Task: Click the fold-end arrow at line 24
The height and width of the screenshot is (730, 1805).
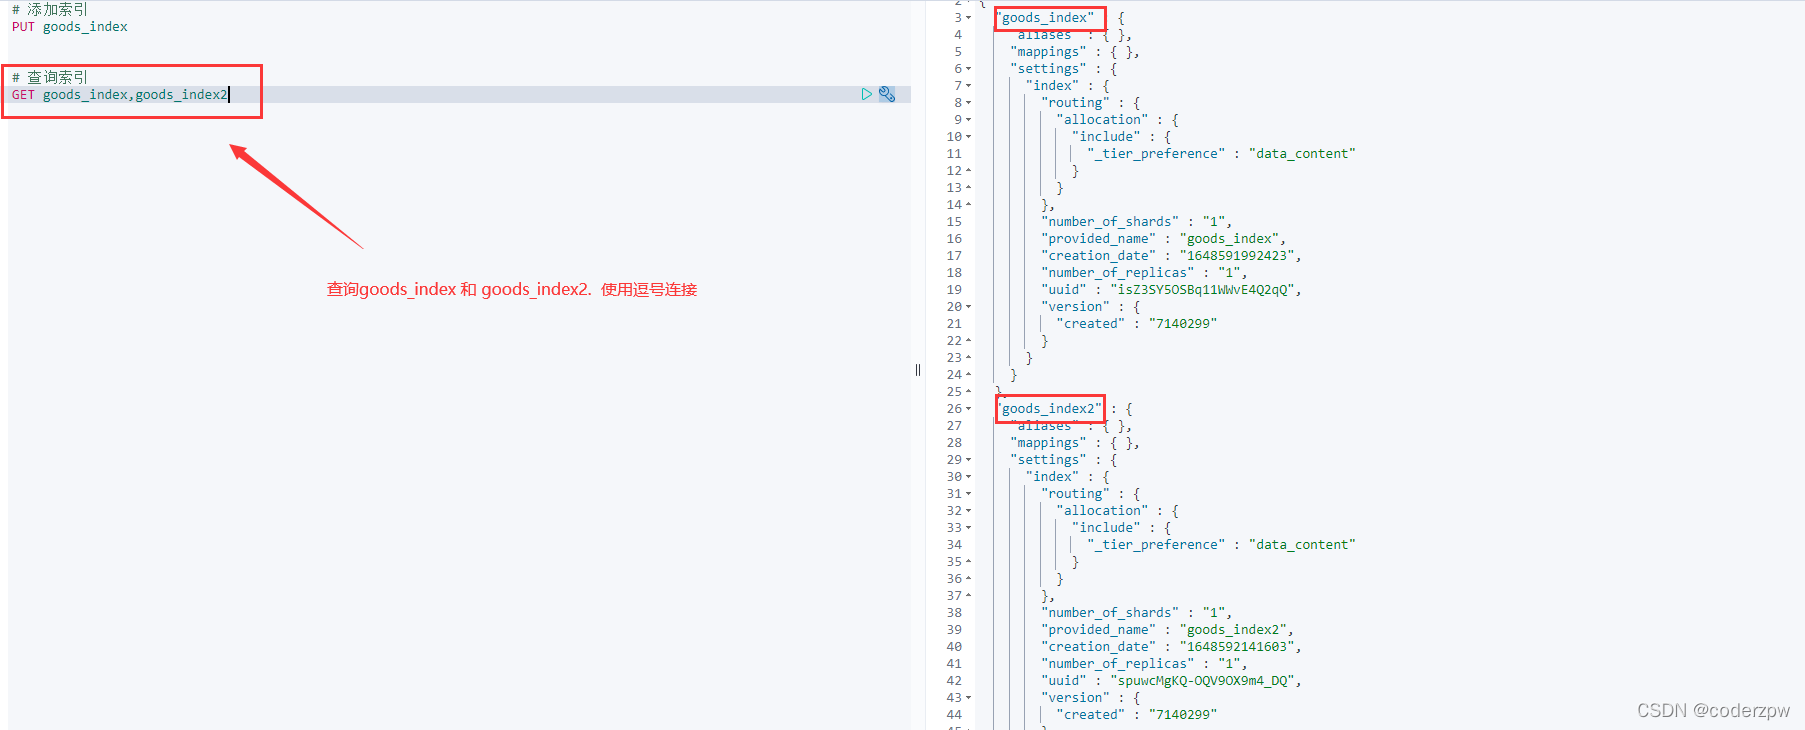Action: 969,375
